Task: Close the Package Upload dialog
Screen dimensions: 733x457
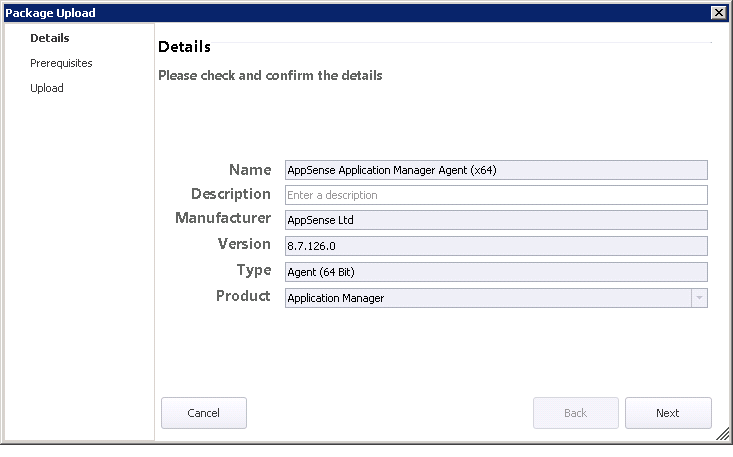Action: (719, 13)
